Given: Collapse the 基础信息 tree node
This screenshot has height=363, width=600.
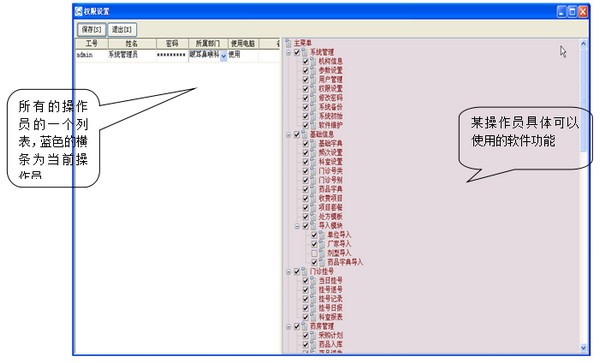Looking at the screenshot, I should (289, 135).
